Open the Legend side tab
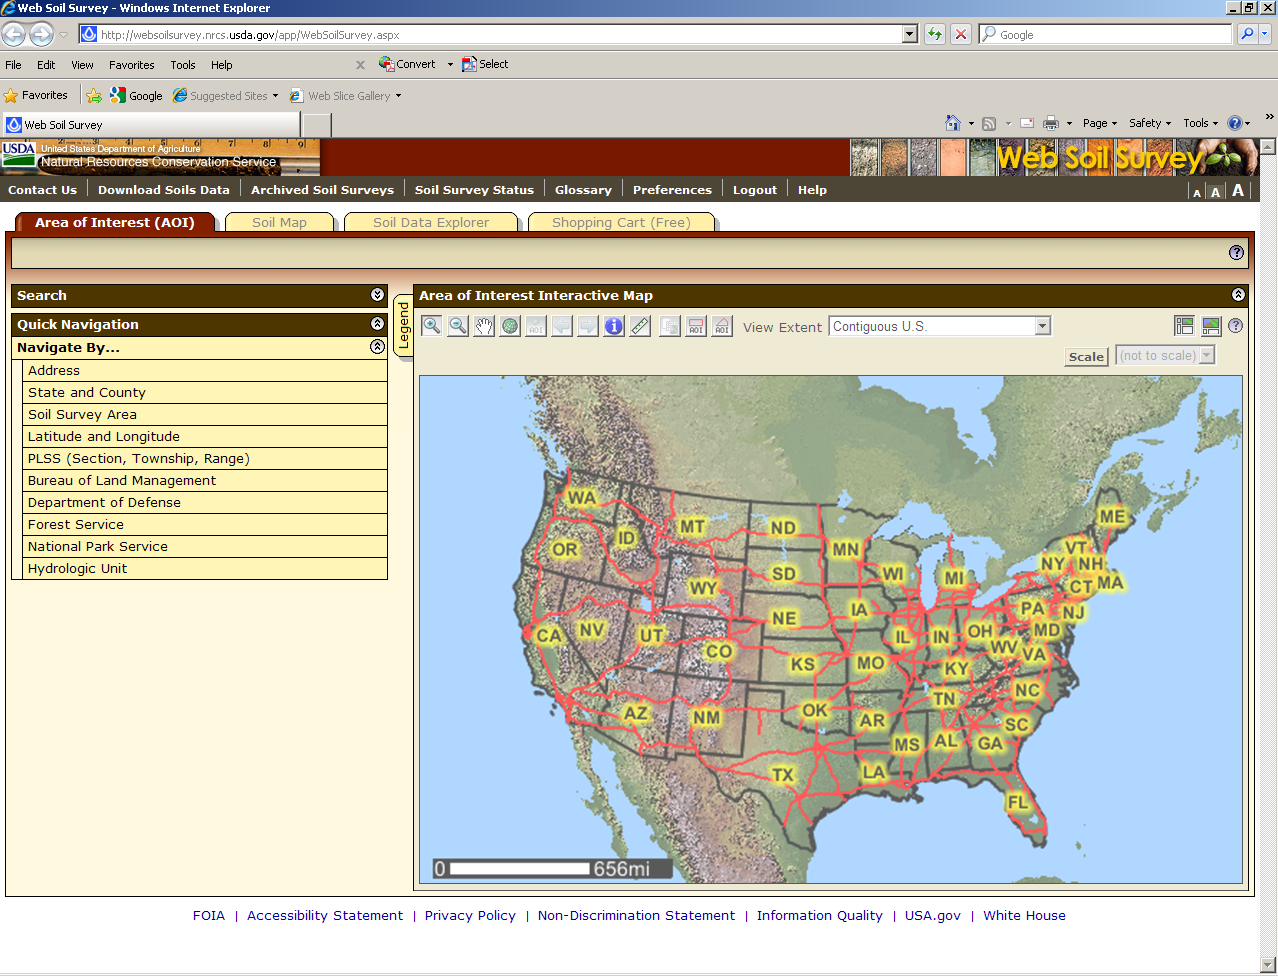 tap(403, 326)
